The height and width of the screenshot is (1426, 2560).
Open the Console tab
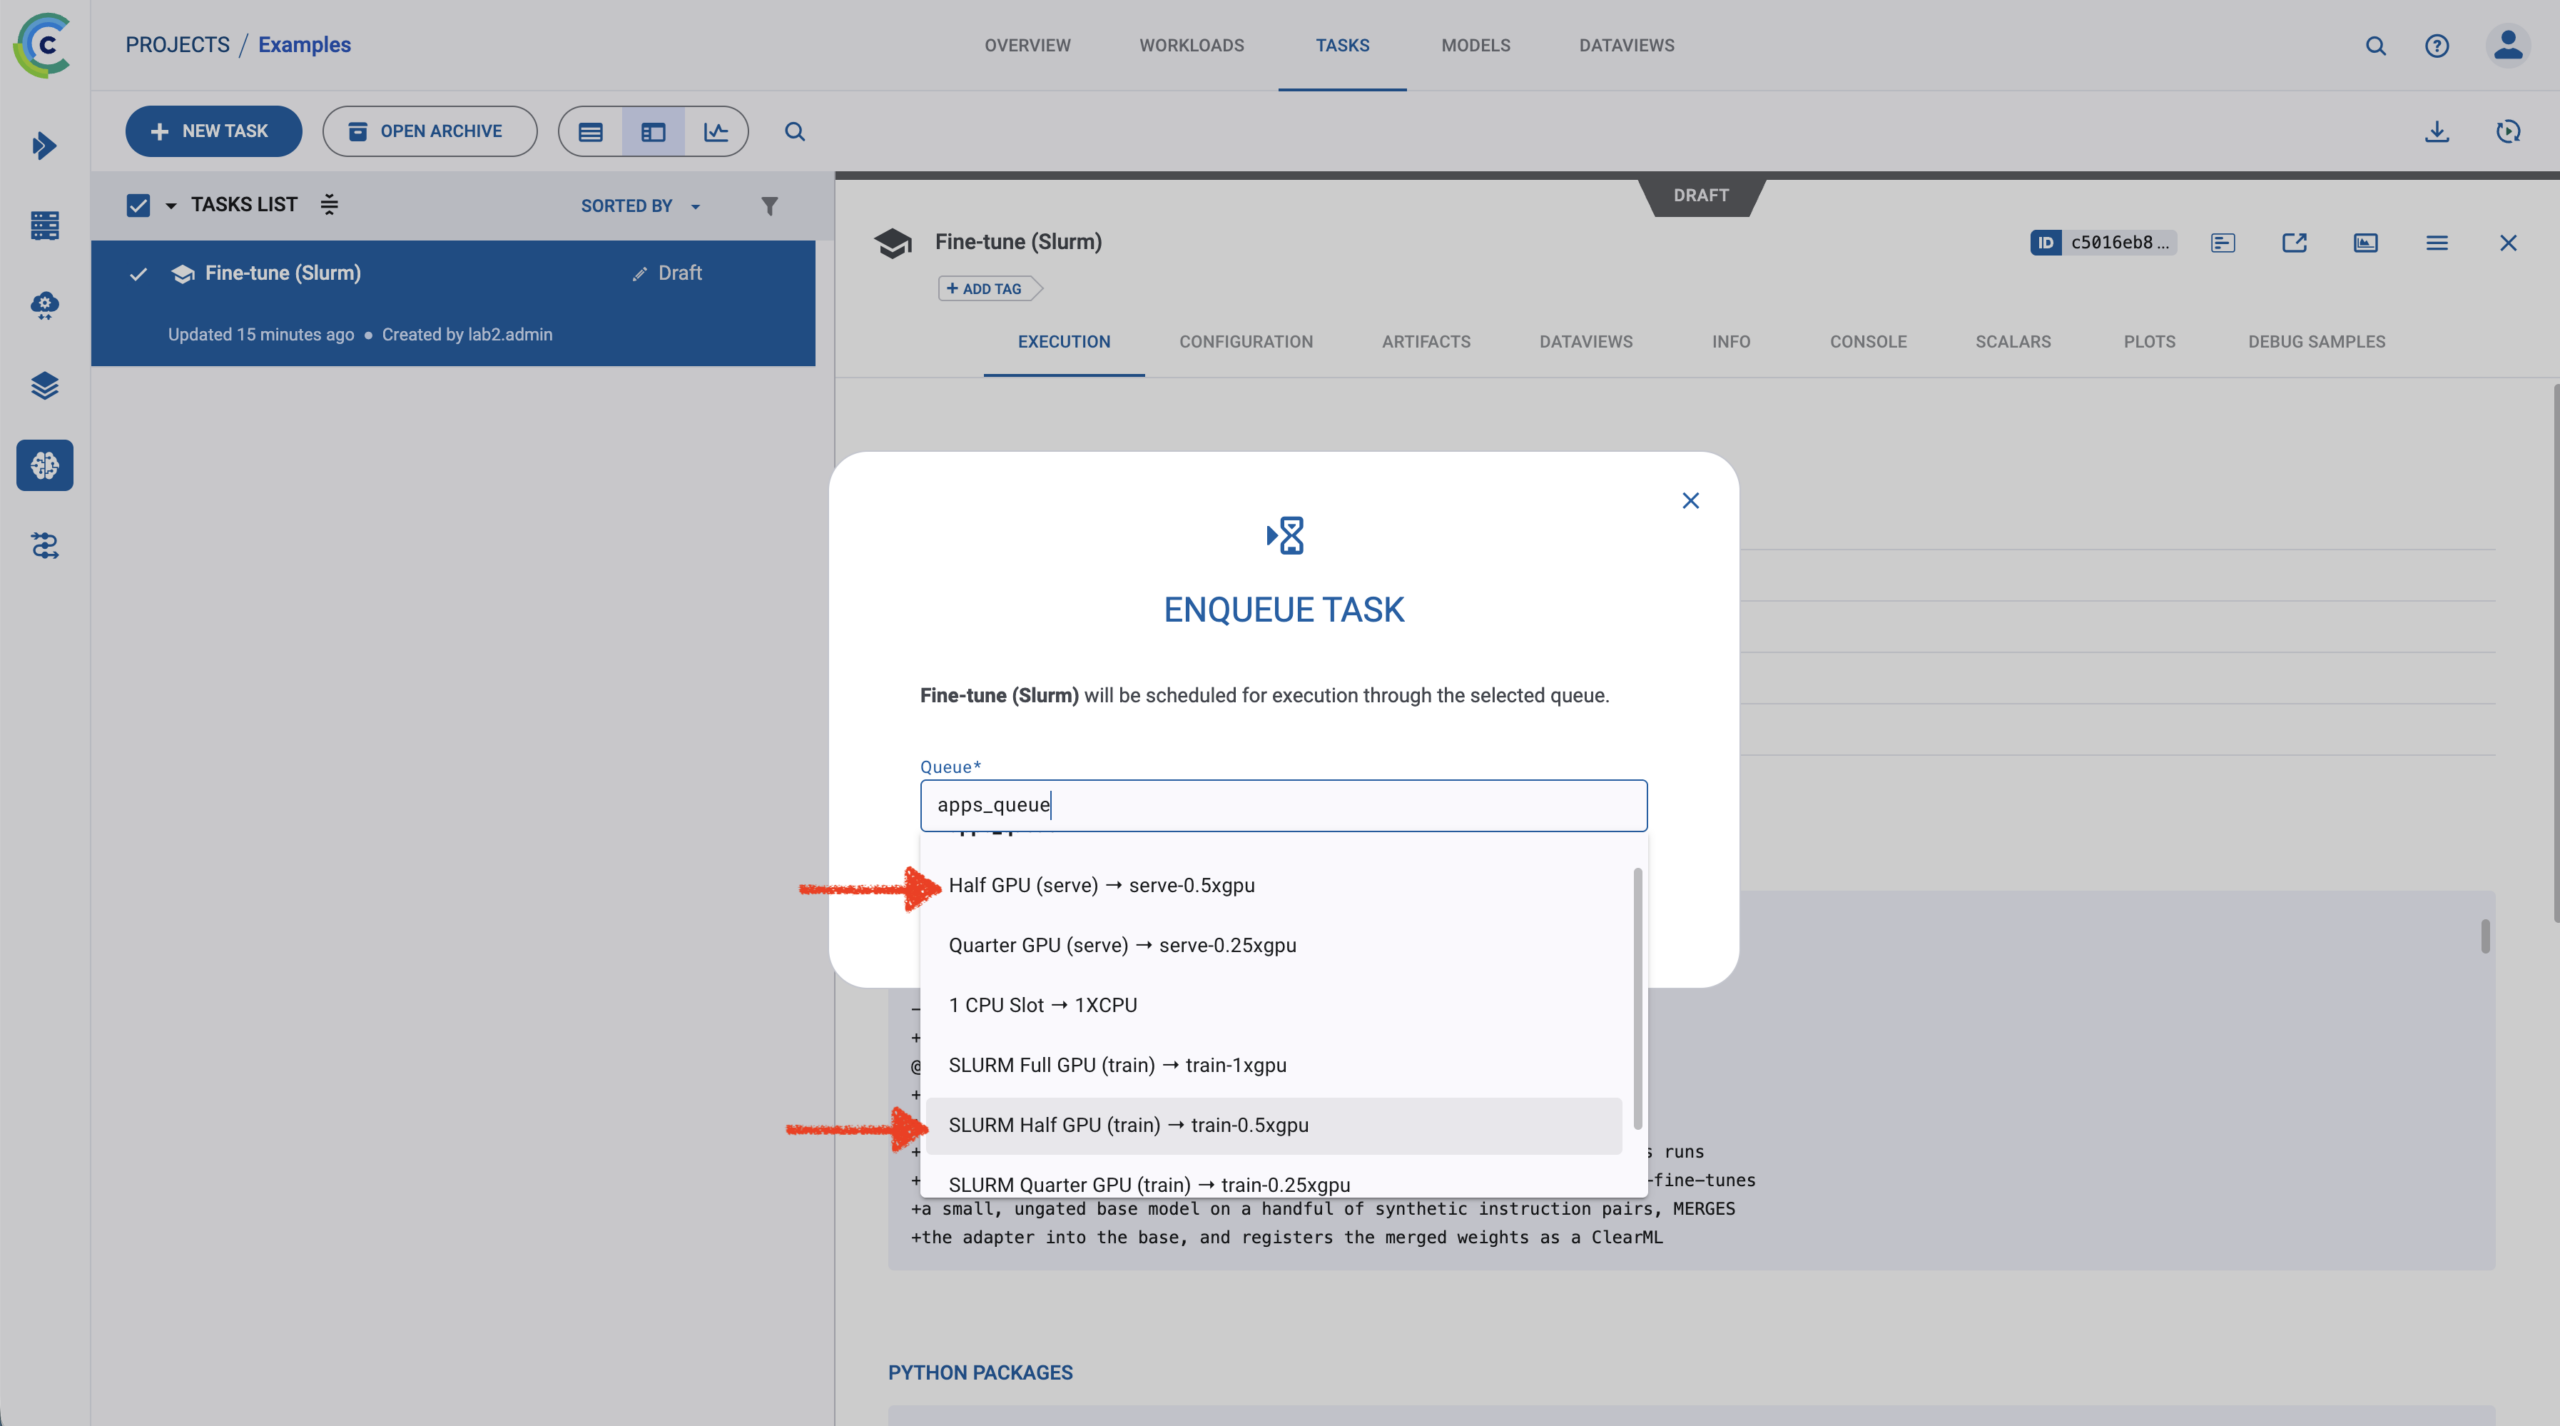[1868, 342]
